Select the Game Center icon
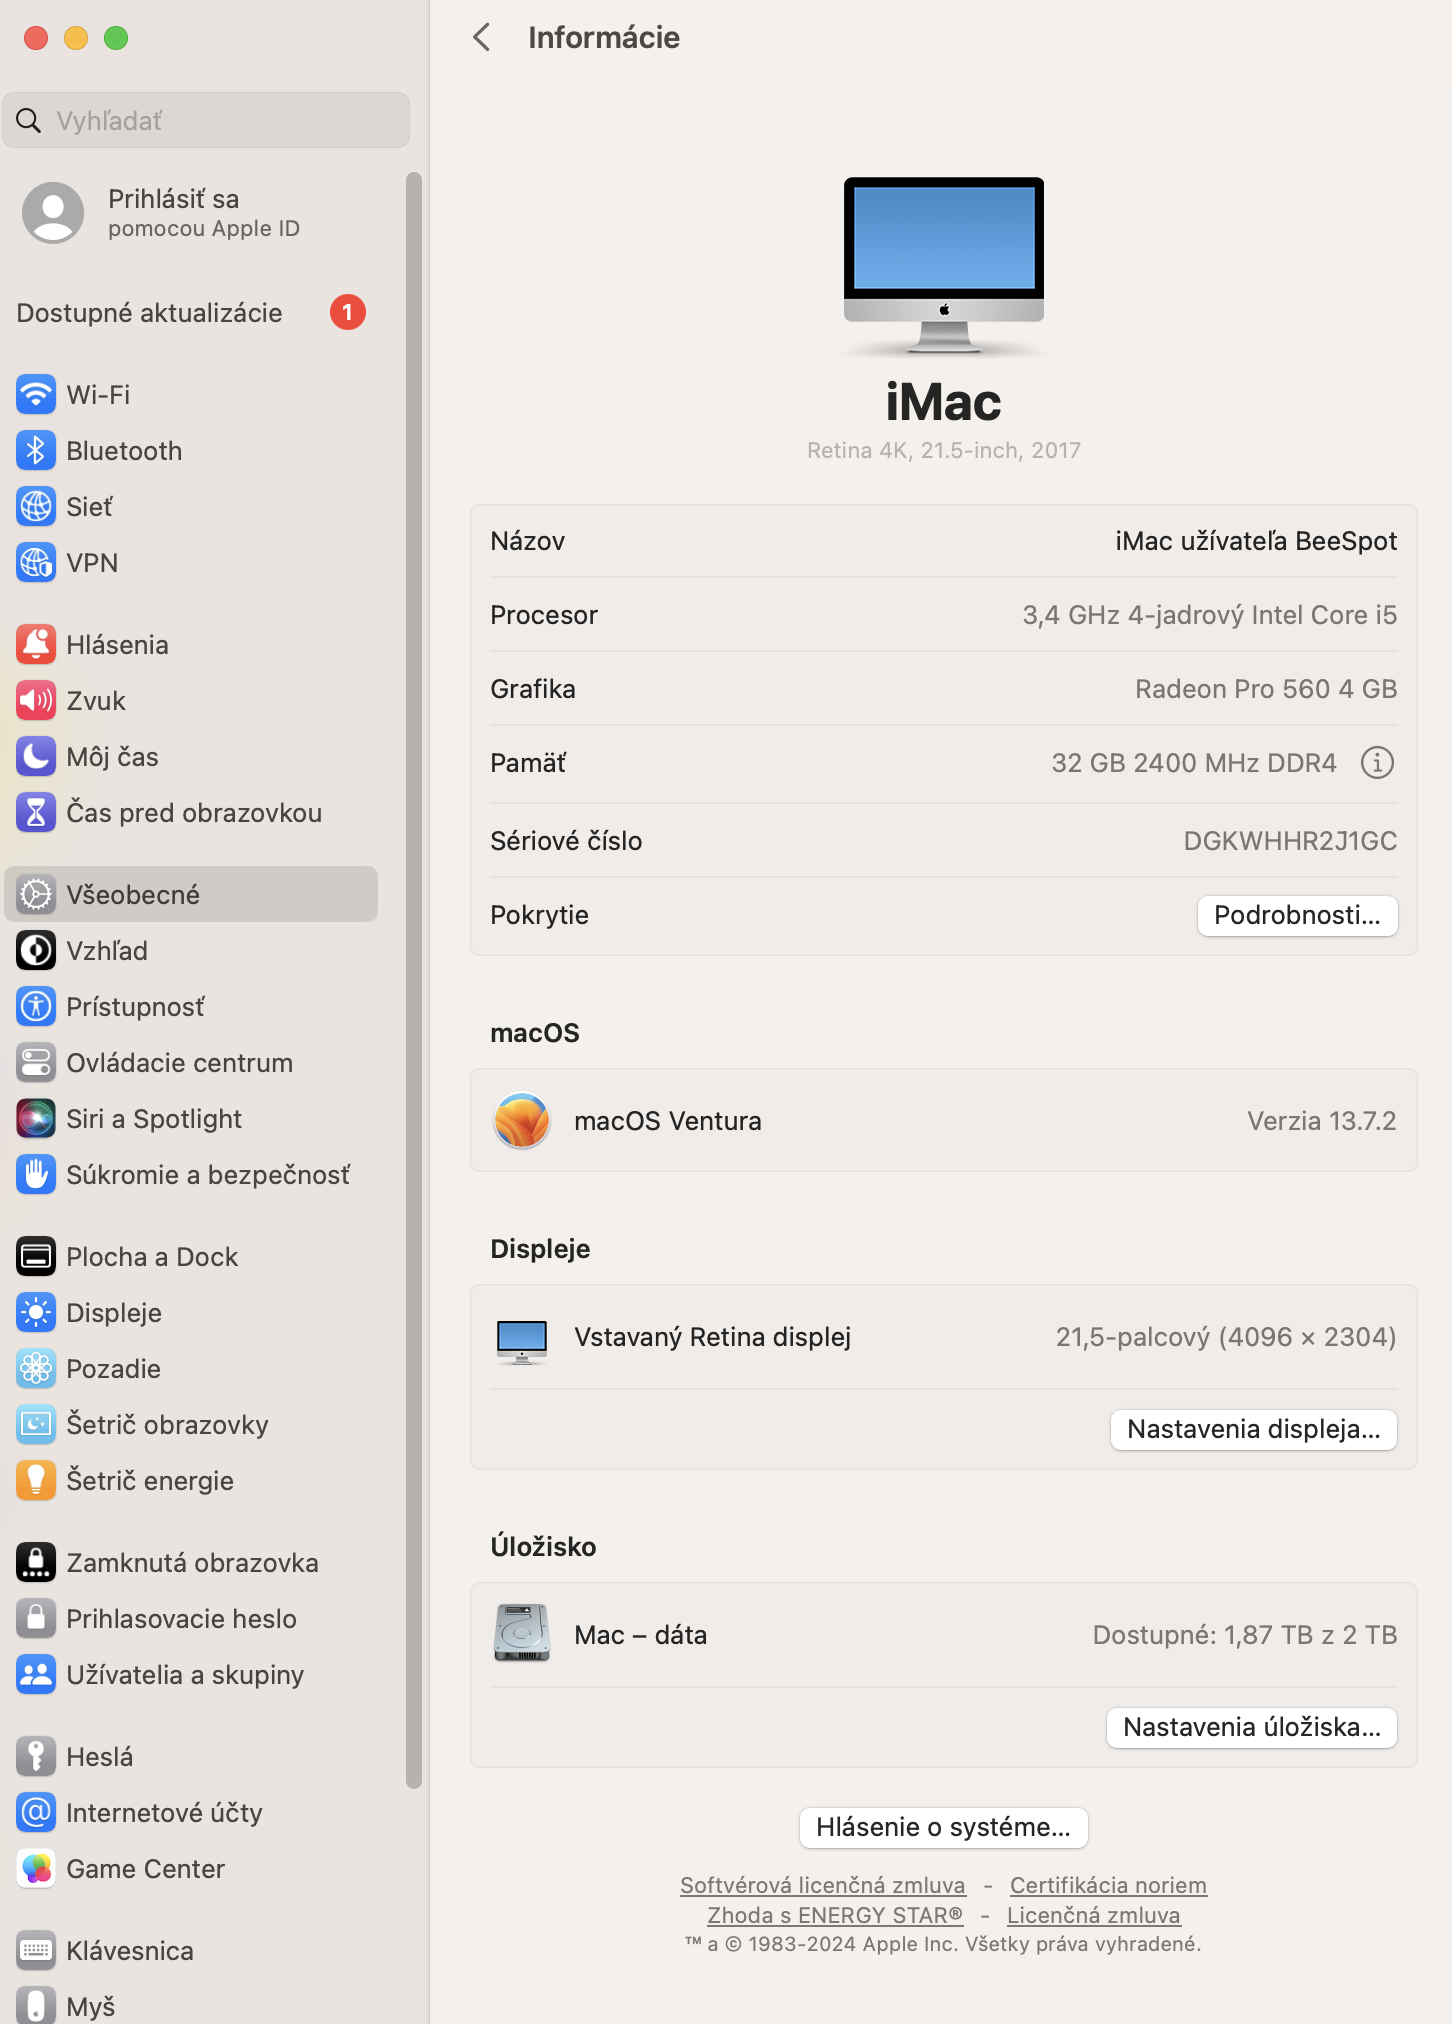This screenshot has width=1452, height=2024. pos(36,1868)
